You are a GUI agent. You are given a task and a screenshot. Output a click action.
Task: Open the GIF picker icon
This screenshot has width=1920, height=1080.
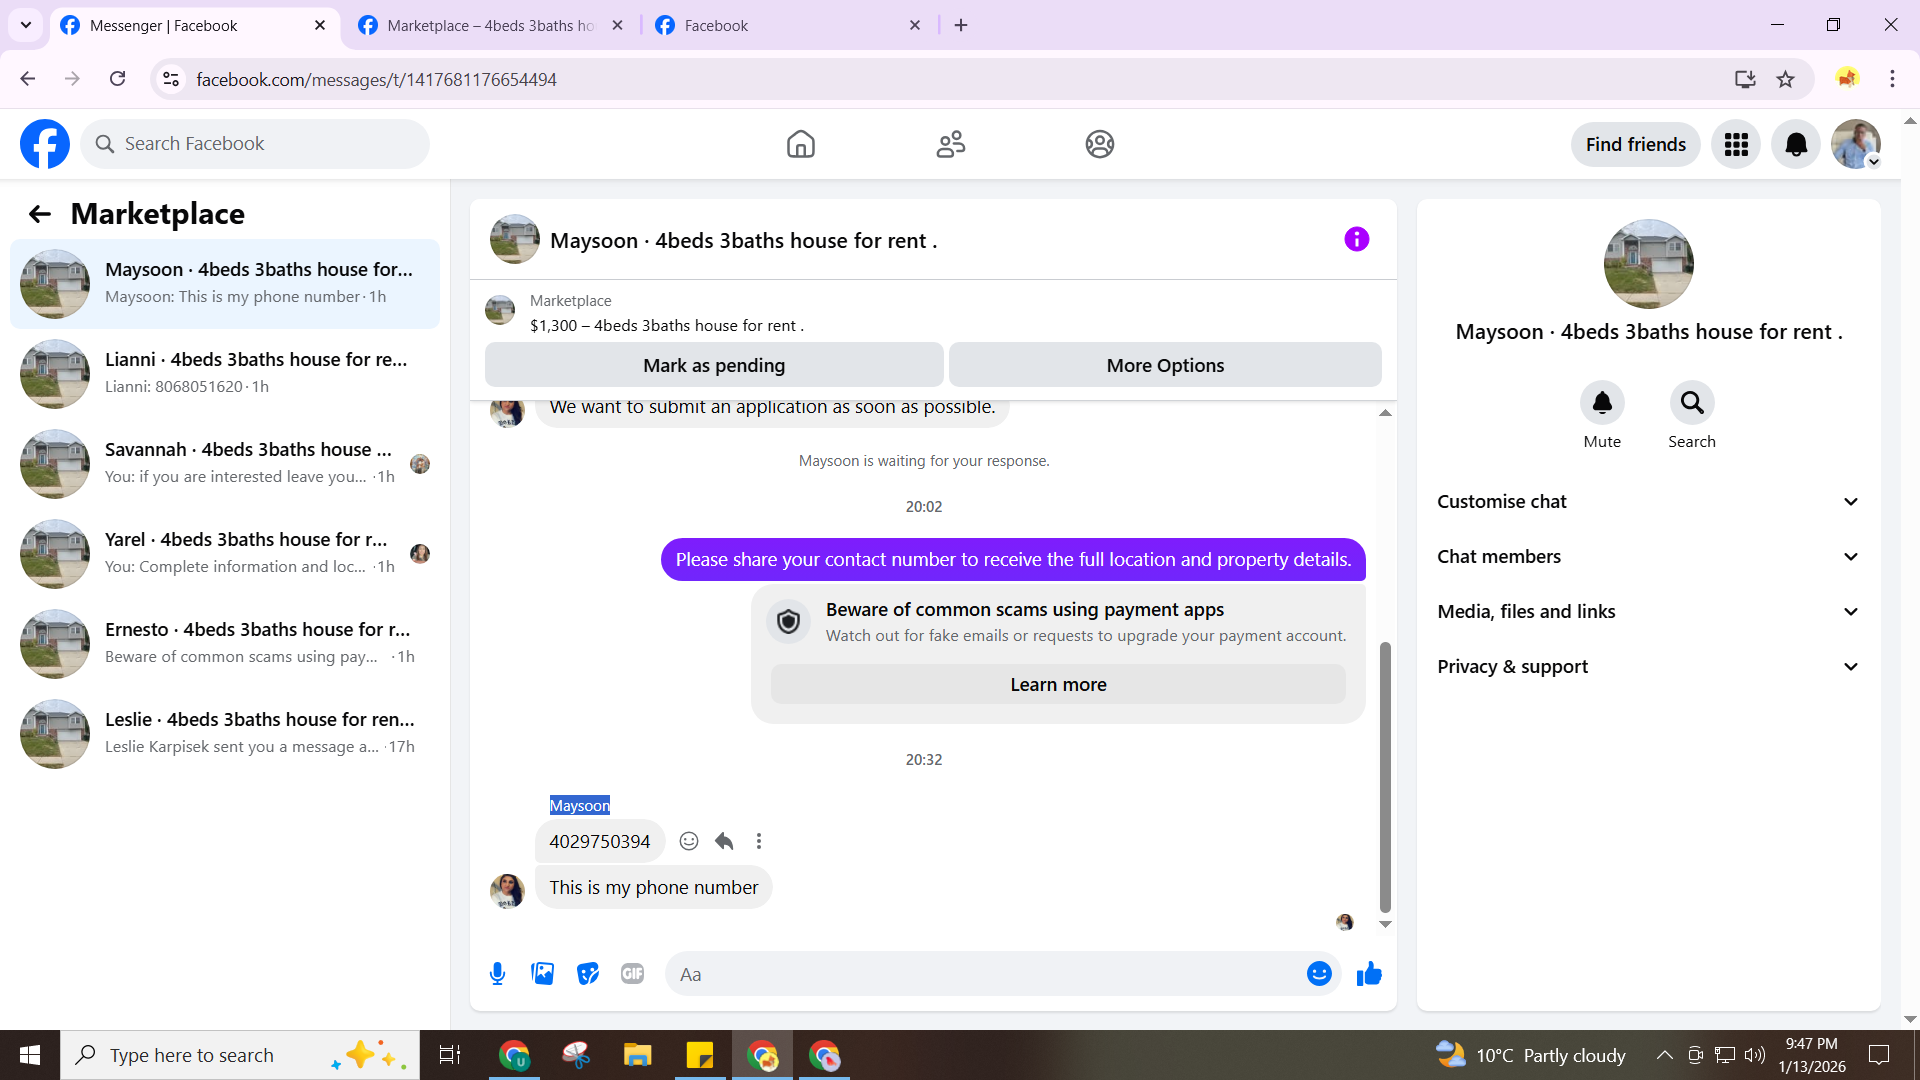point(632,974)
